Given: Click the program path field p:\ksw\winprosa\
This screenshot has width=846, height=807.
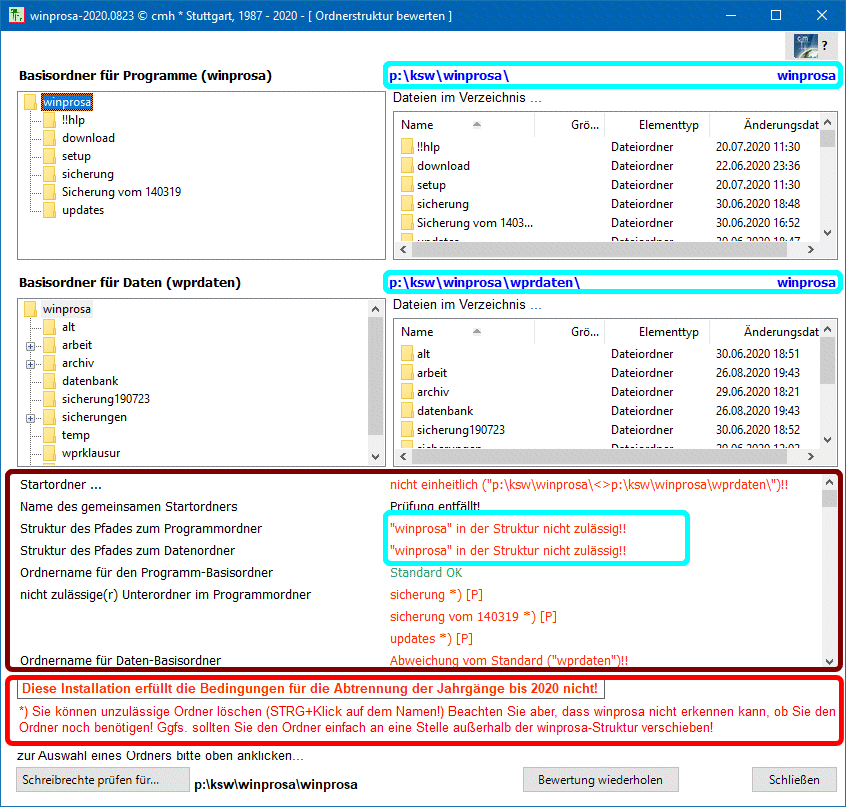Looking at the screenshot, I should 580,75.
